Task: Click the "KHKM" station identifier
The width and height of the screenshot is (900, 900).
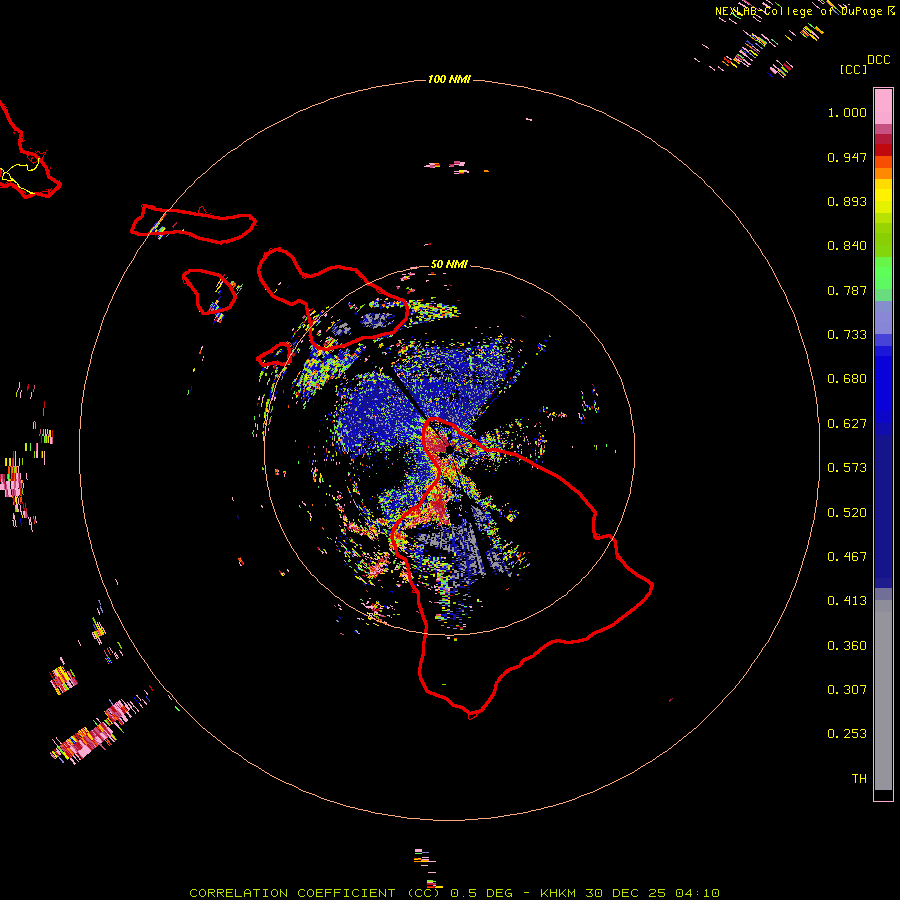Action: click(558, 893)
